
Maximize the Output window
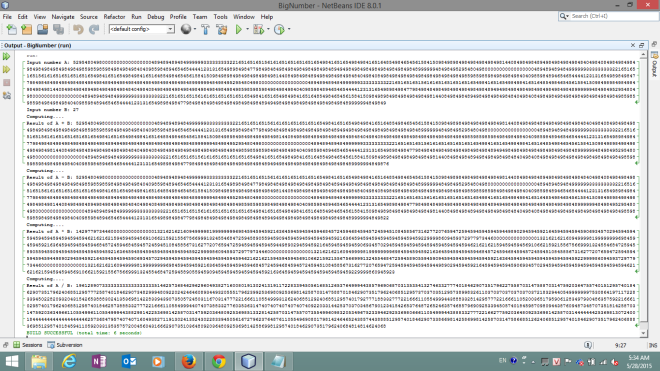tap(641, 45)
